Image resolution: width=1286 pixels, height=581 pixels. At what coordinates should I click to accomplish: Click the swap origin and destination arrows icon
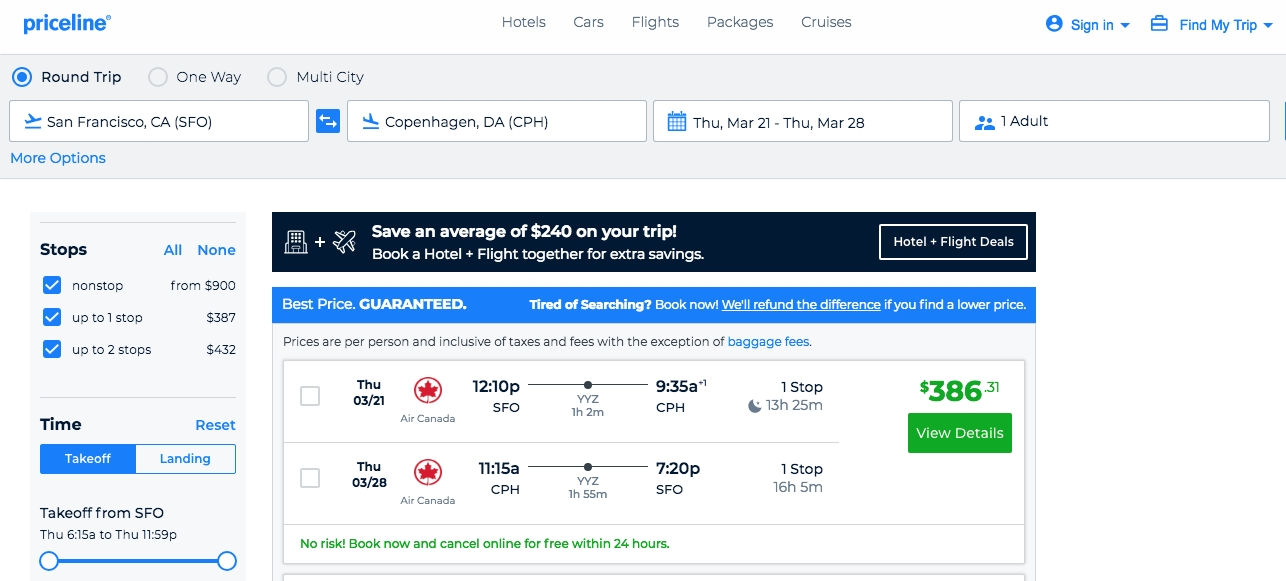[x=328, y=121]
